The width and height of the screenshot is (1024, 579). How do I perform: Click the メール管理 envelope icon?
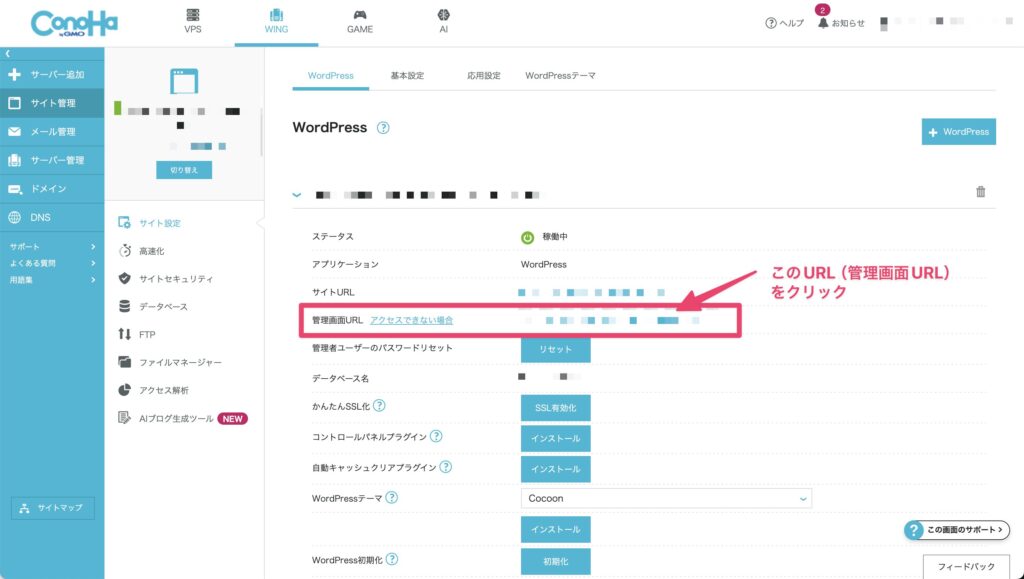click(14, 132)
